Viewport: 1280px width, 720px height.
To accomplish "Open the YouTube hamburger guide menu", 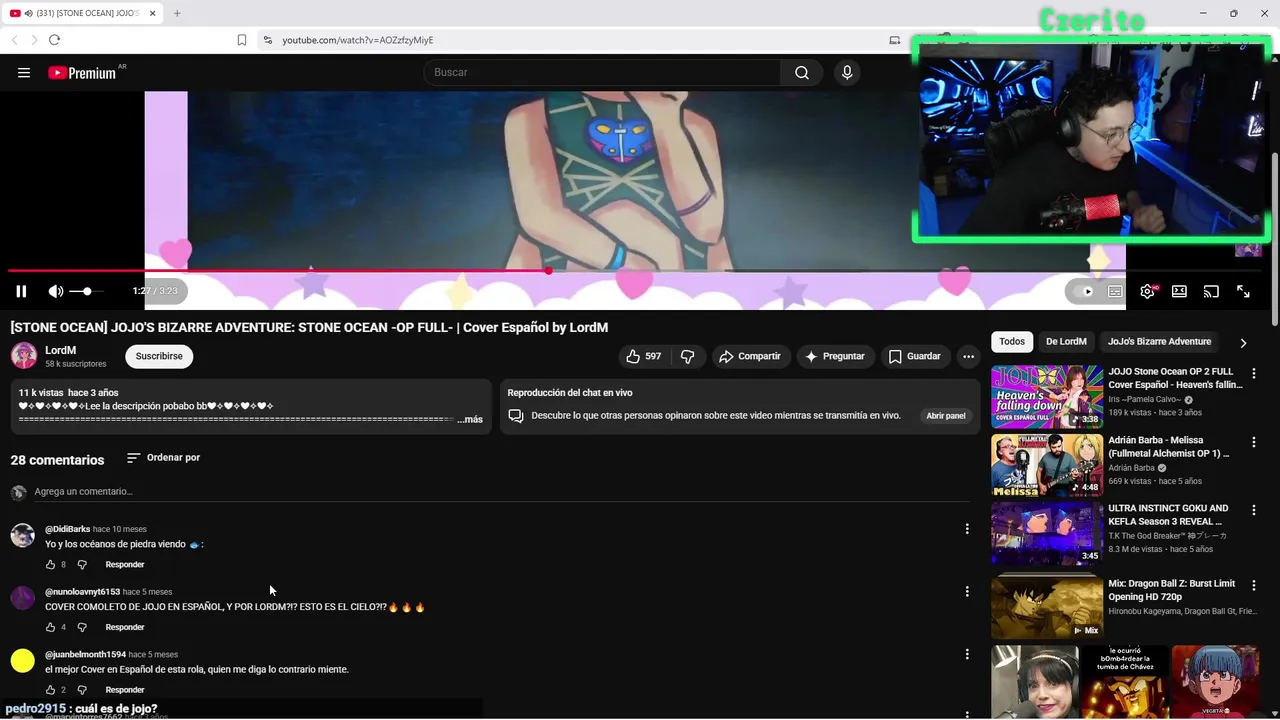I will point(24,72).
